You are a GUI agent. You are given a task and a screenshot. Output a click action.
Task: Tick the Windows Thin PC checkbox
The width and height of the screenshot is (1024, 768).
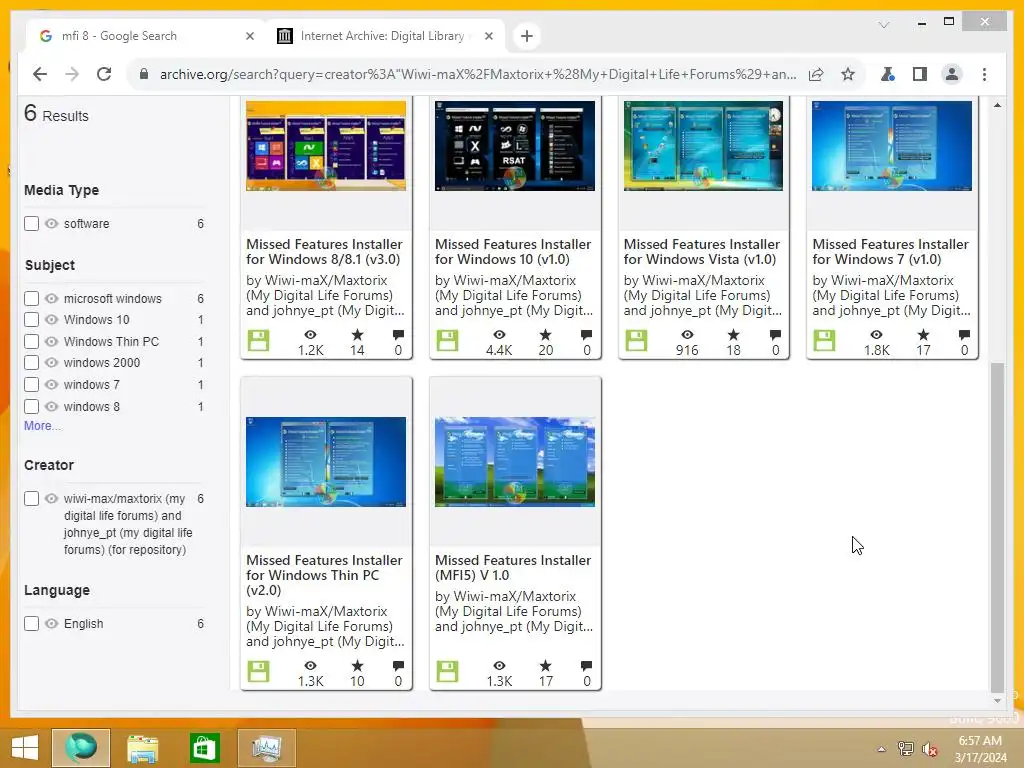31,342
